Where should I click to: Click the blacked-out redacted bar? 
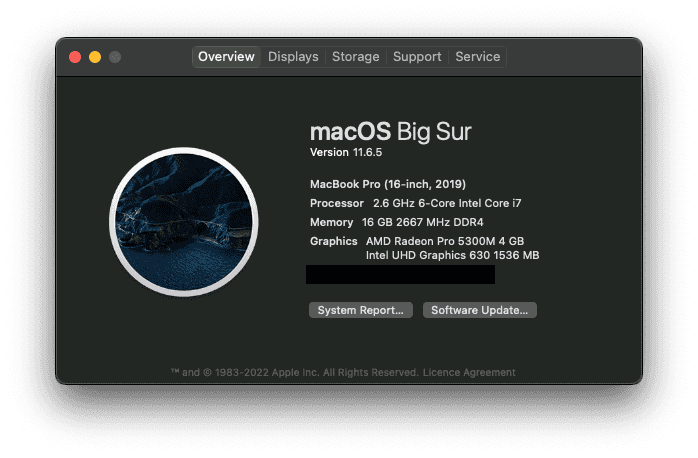pos(400,274)
